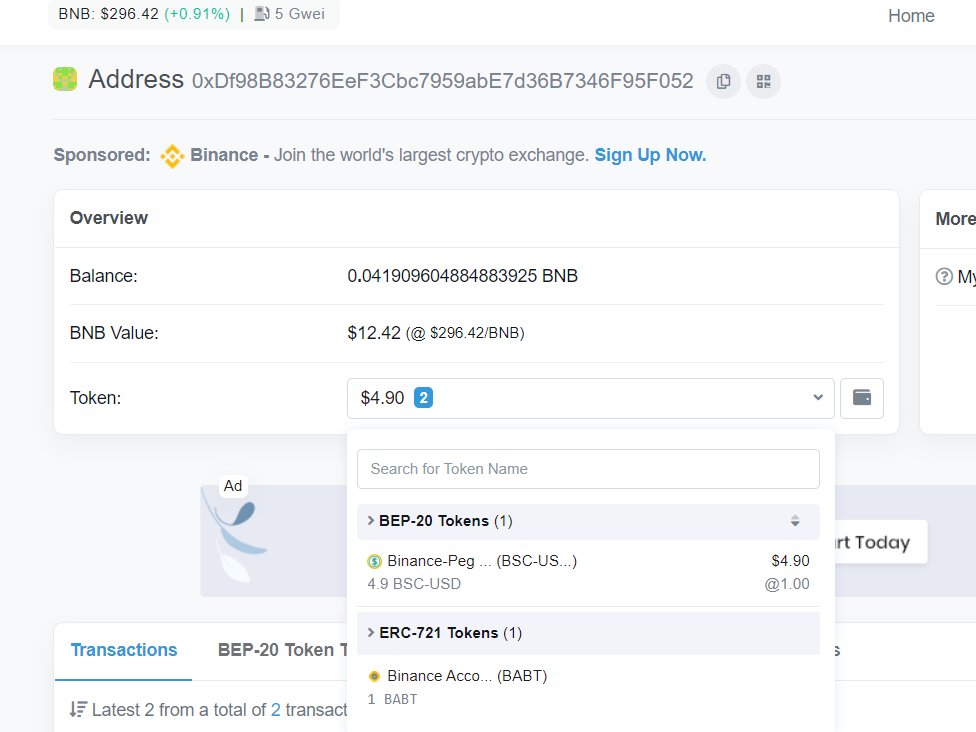Click the 1 BABT quantity text
The image size is (976, 732).
[x=392, y=700]
